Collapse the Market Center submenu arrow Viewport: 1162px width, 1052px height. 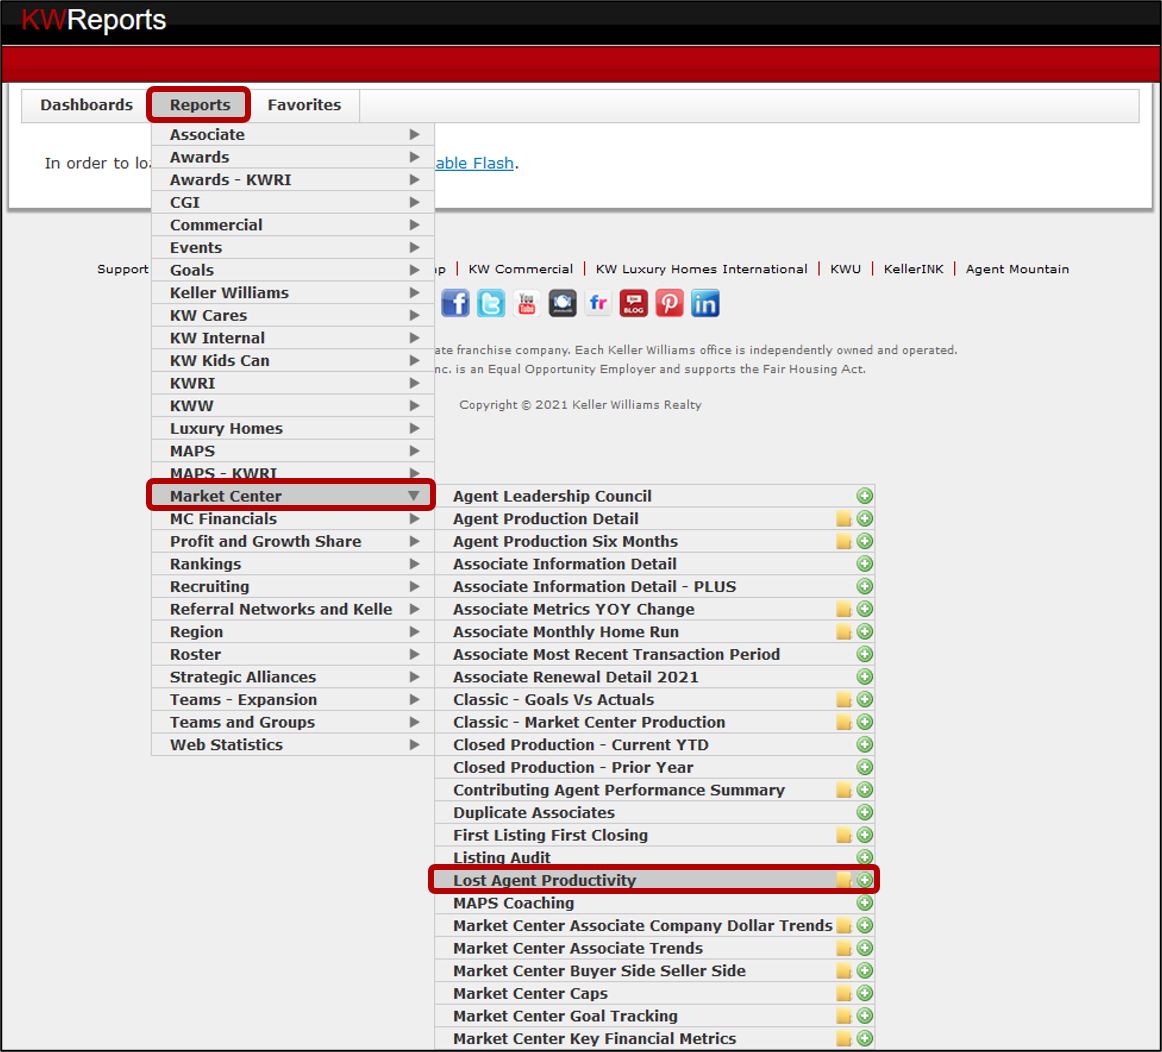coord(414,496)
